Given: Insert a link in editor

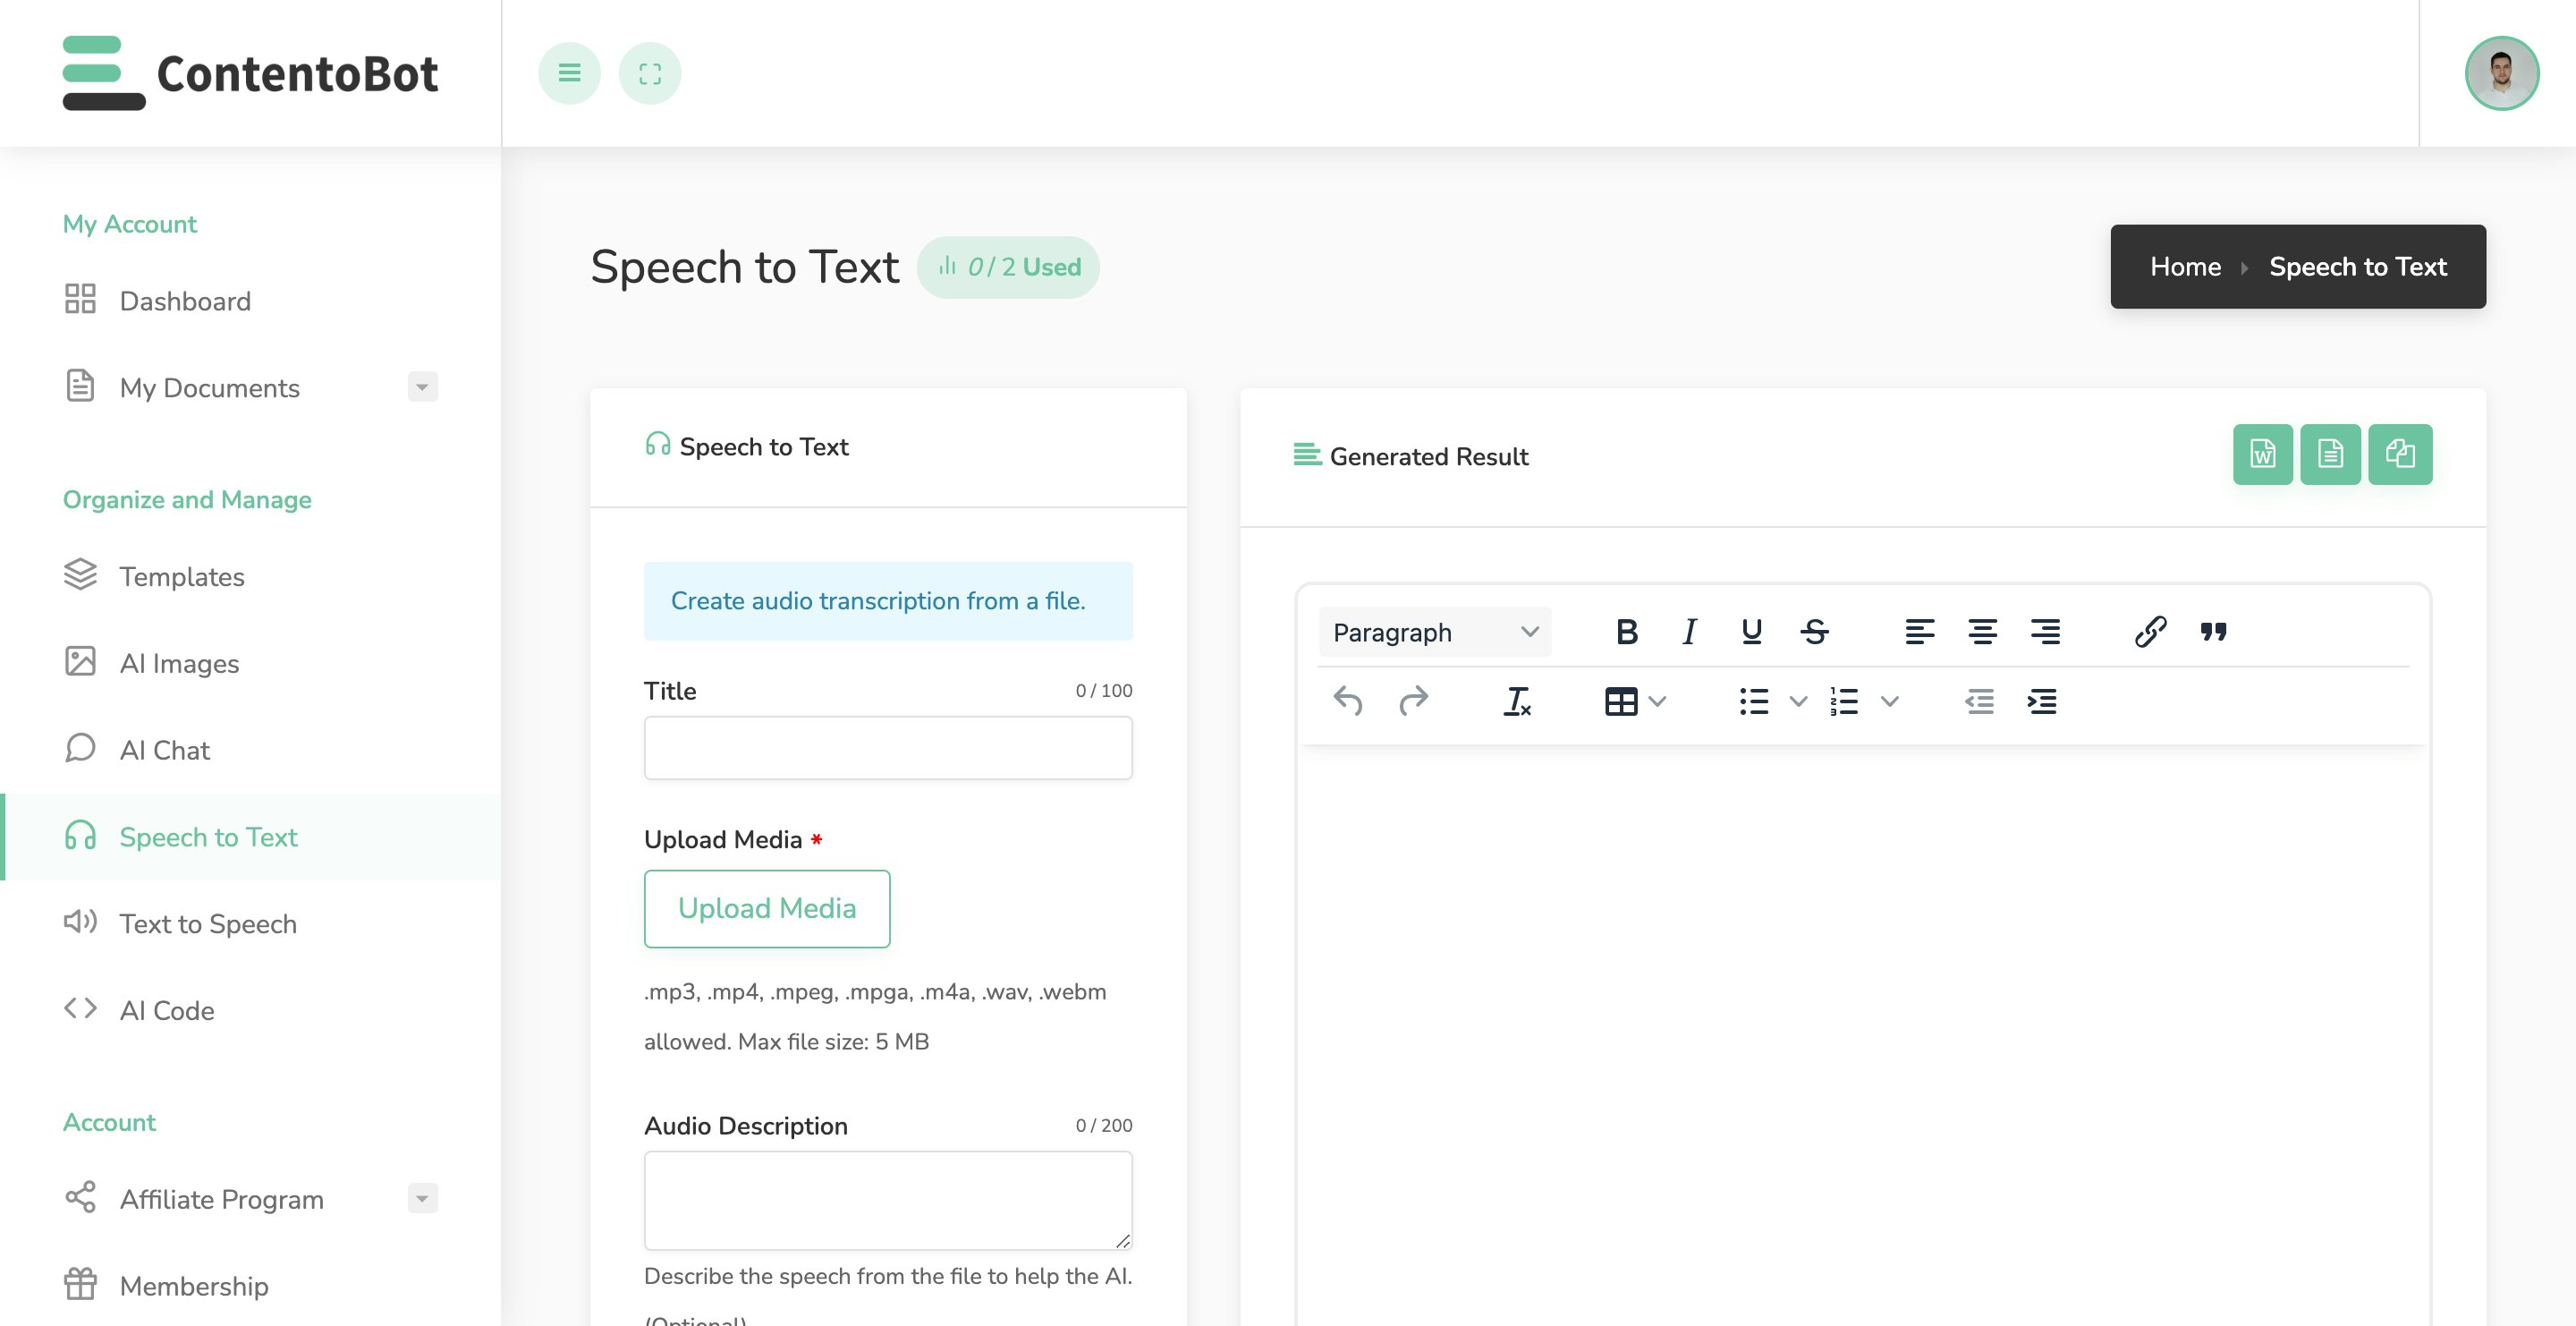Looking at the screenshot, I should (x=2150, y=632).
